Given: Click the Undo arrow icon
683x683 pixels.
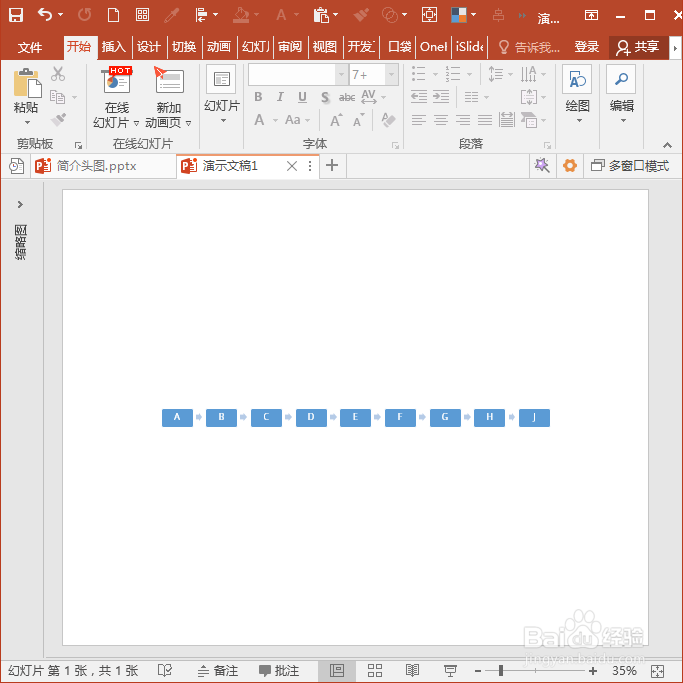Looking at the screenshot, I should pos(45,15).
